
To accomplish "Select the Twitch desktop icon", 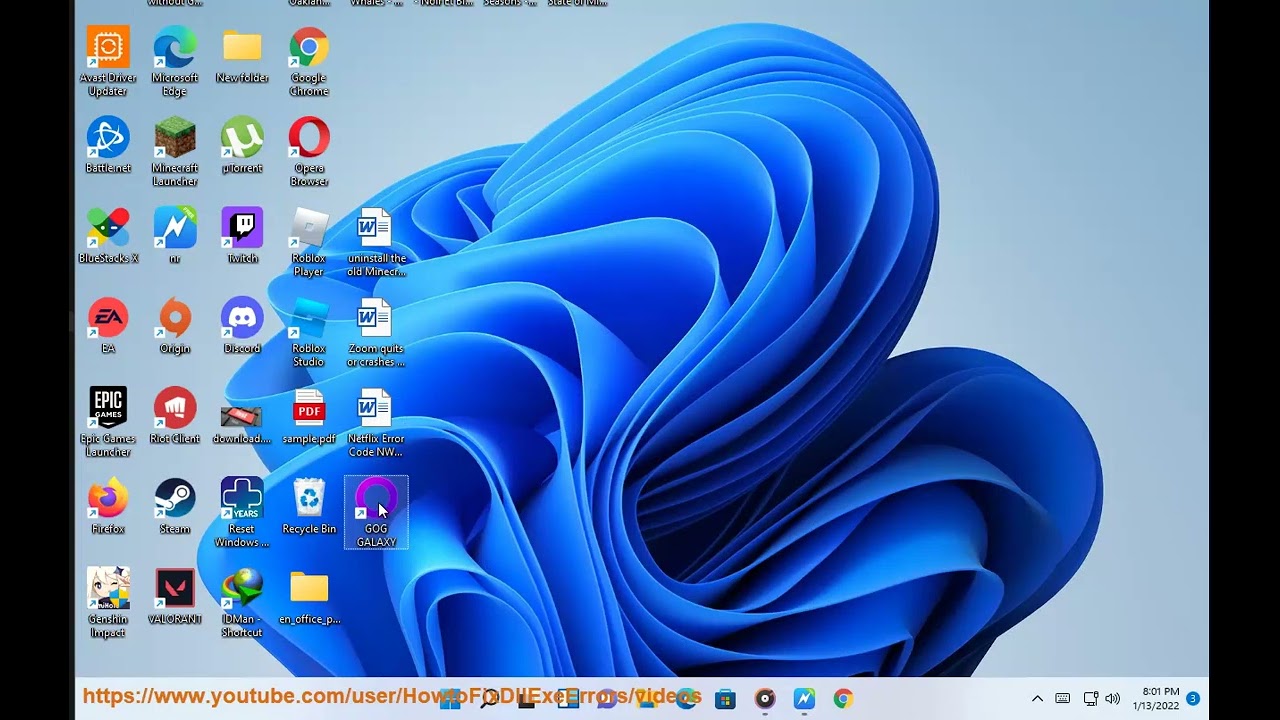I will (242, 236).
